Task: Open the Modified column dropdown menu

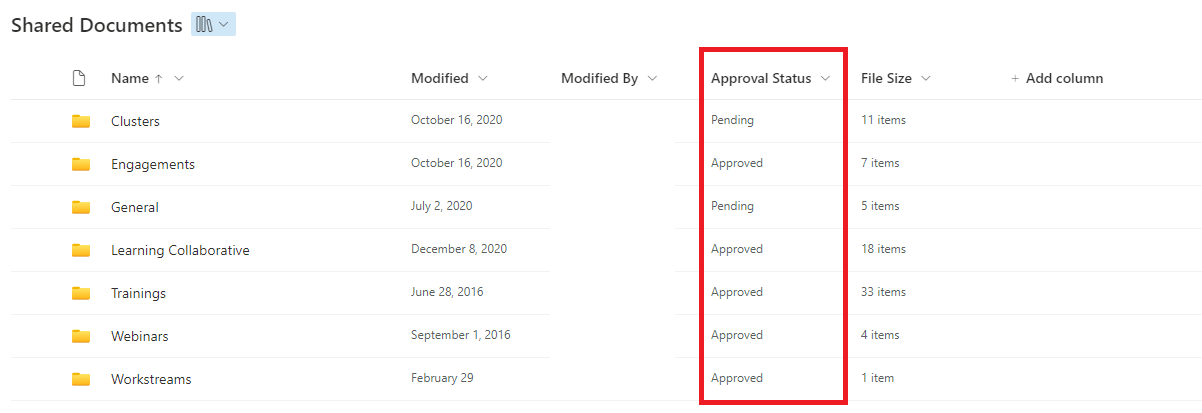Action: [x=483, y=79]
